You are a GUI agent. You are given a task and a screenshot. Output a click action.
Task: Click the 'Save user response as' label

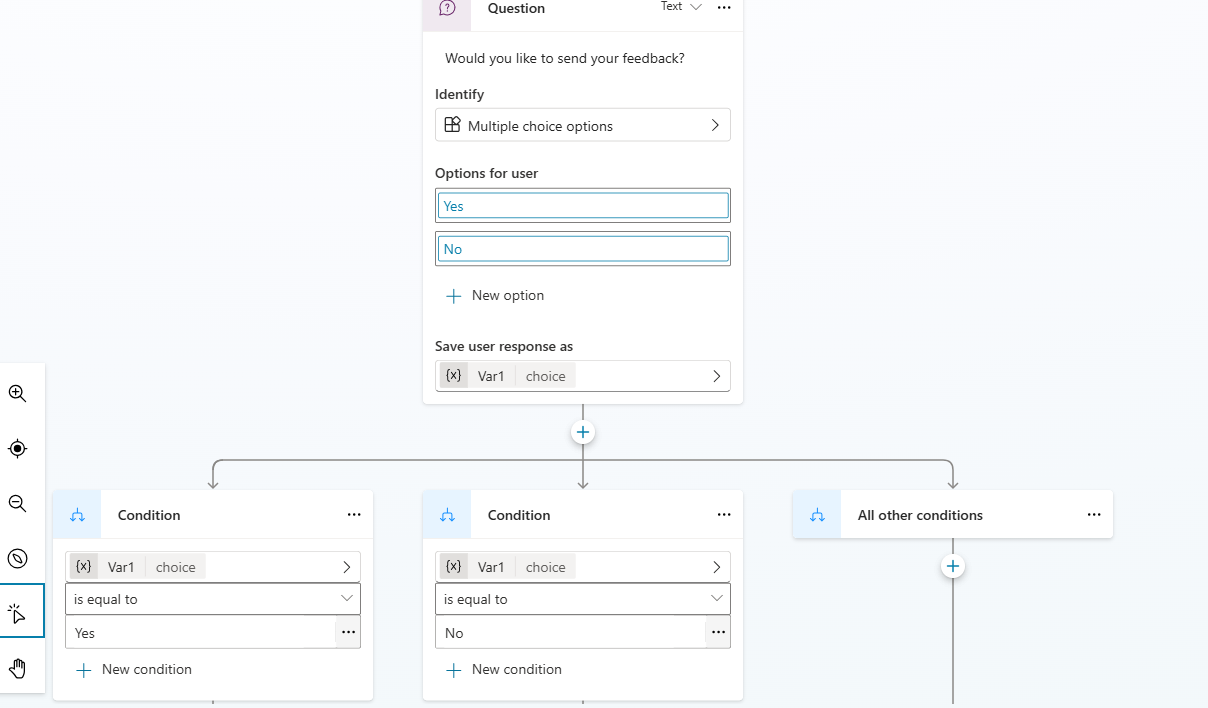[504, 346]
